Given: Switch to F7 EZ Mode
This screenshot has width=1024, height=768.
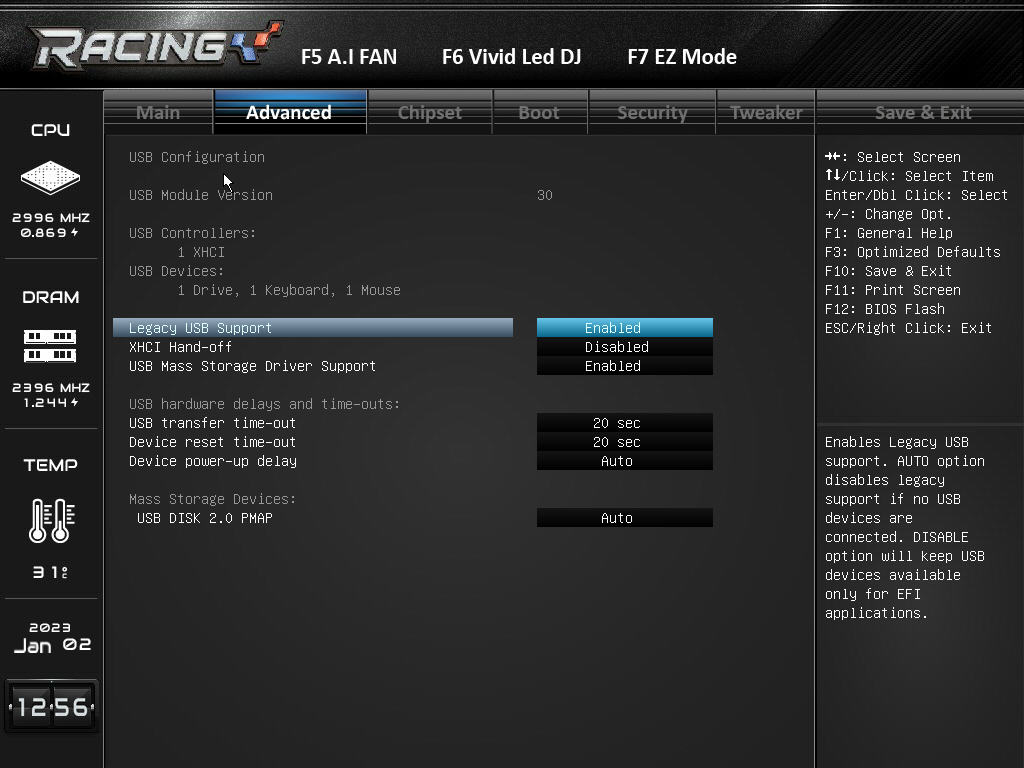Looking at the screenshot, I should pos(682,57).
